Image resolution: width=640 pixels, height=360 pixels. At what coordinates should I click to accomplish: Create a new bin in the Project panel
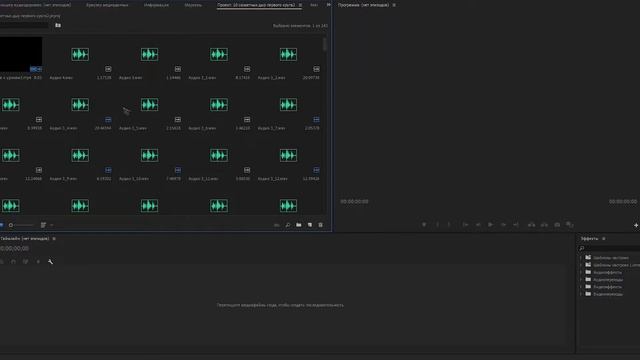(x=299, y=225)
